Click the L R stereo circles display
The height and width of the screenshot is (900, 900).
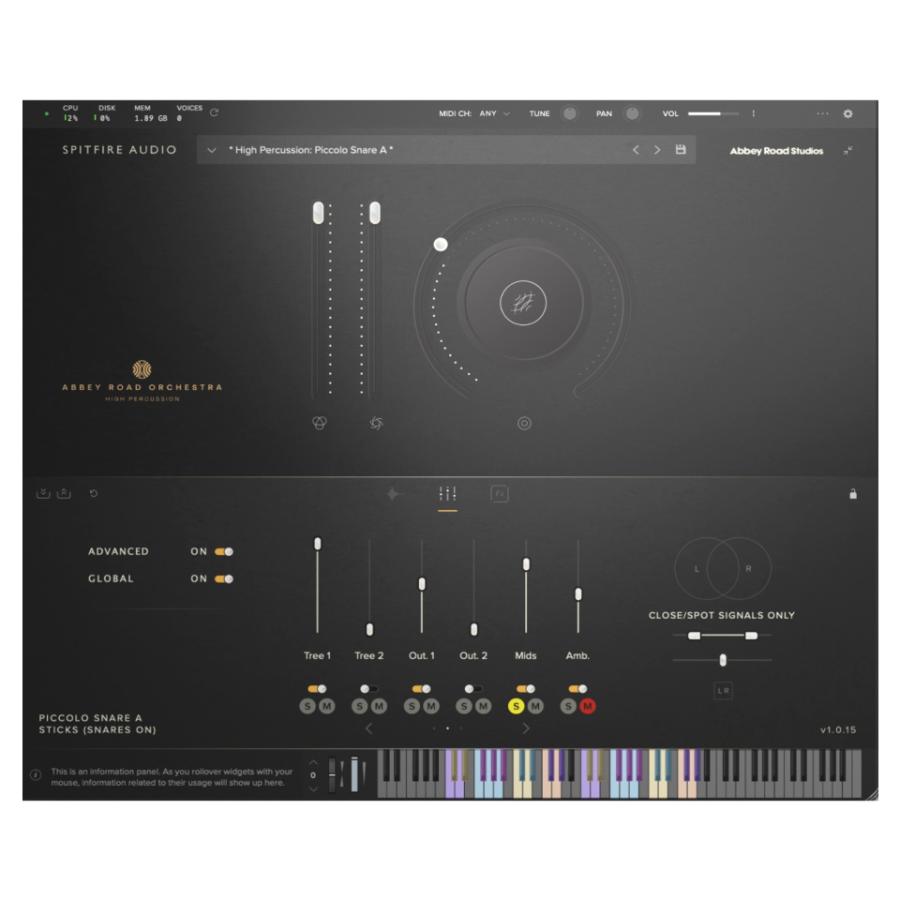click(722, 568)
